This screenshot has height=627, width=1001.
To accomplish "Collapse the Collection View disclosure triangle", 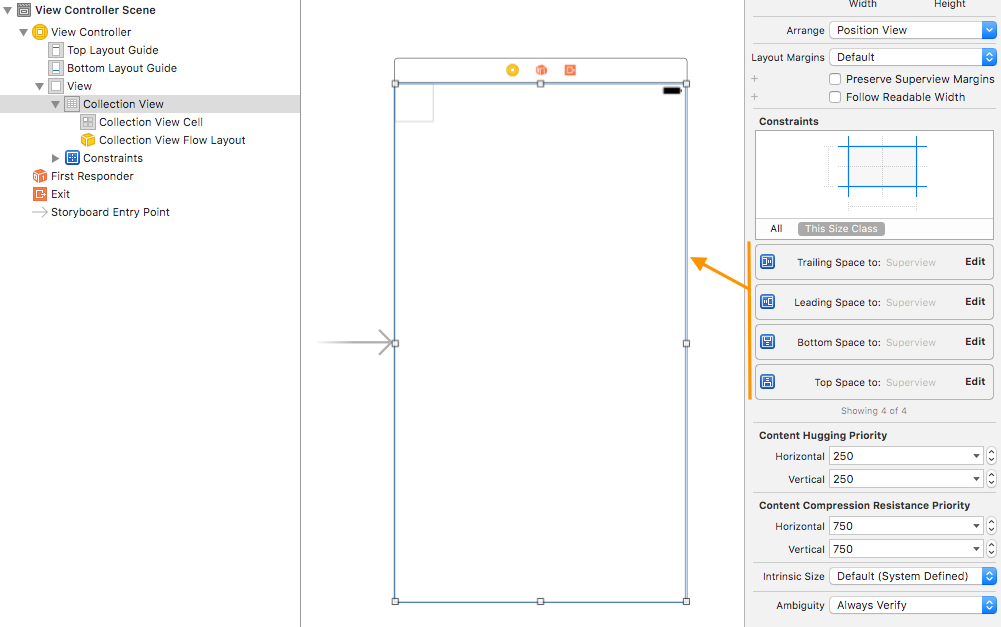I will pyautogui.click(x=56, y=104).
